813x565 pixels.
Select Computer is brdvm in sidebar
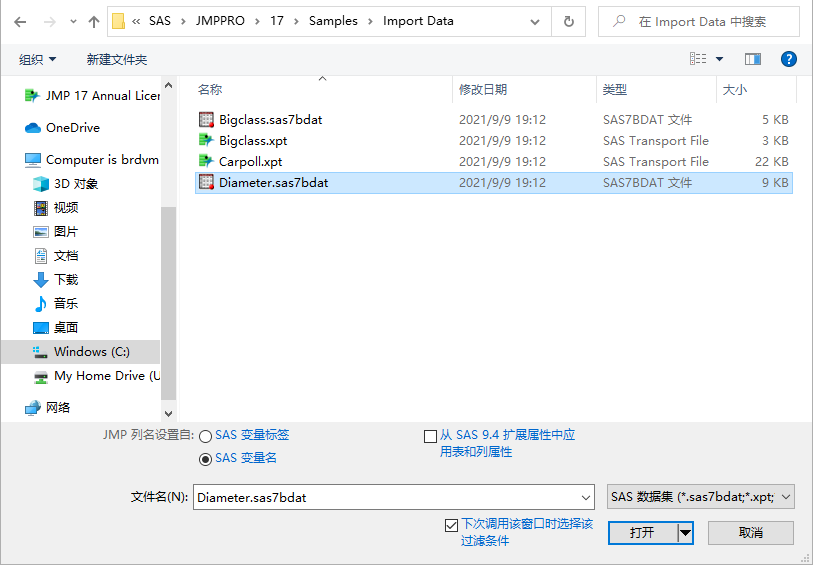(x=92, y=160)
